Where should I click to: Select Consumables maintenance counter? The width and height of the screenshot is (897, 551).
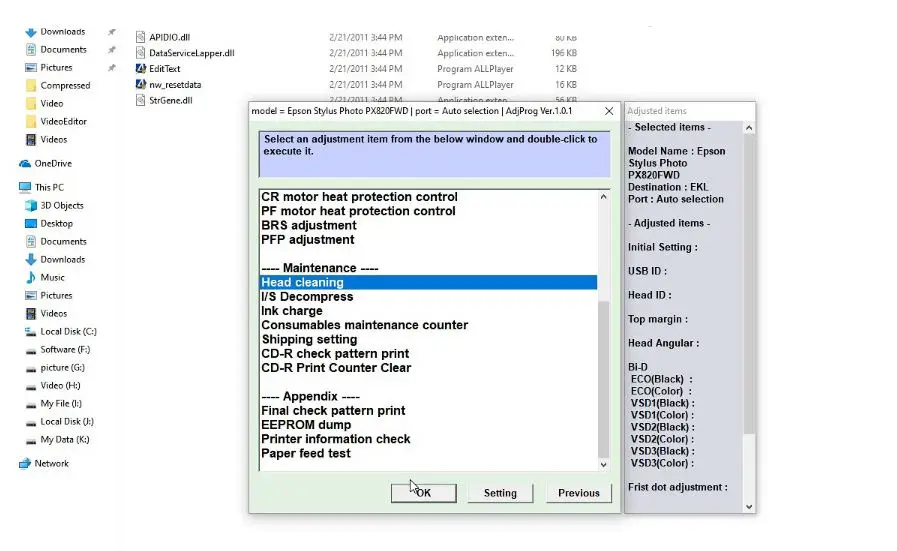pyautogui.click(x=364, y=325)
